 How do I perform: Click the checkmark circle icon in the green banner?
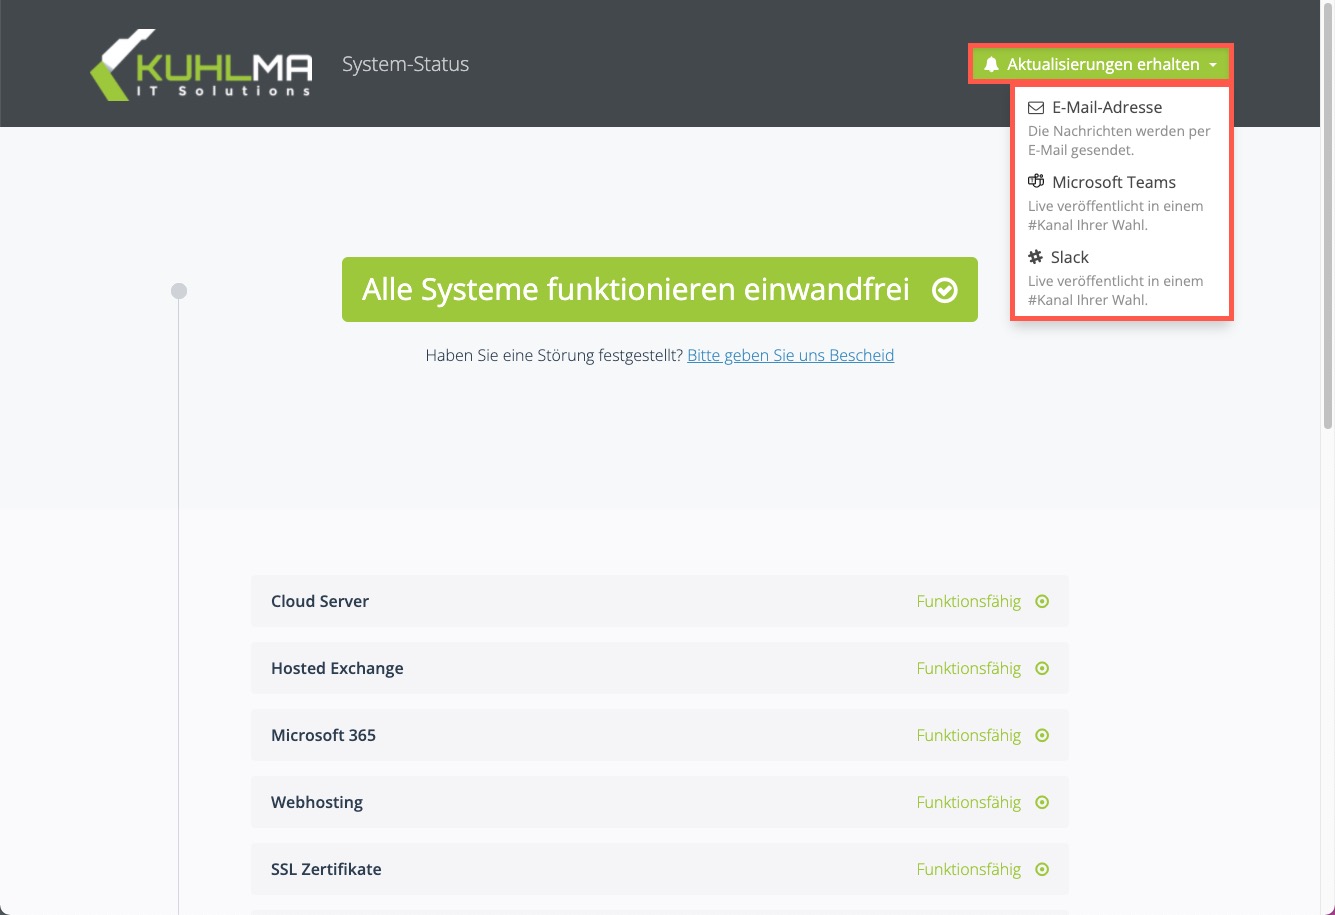coord(944,290)
